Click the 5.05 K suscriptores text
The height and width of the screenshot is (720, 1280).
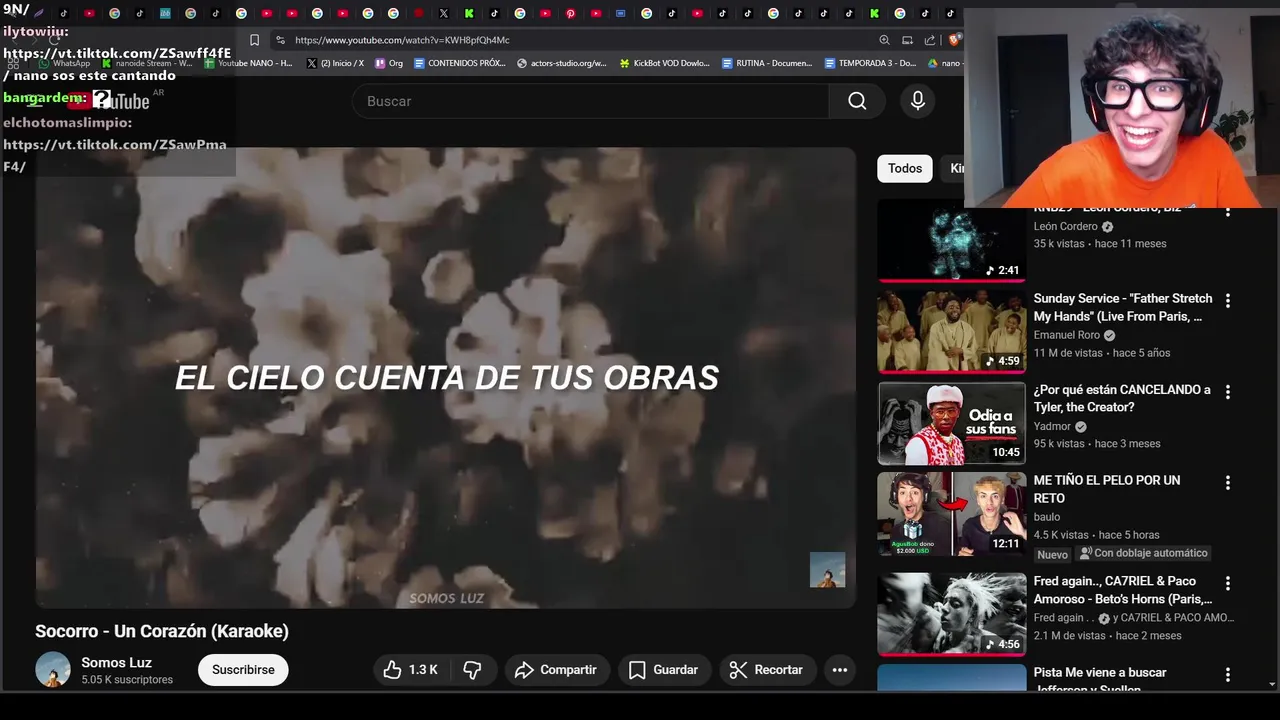click(x=127, y=680)
